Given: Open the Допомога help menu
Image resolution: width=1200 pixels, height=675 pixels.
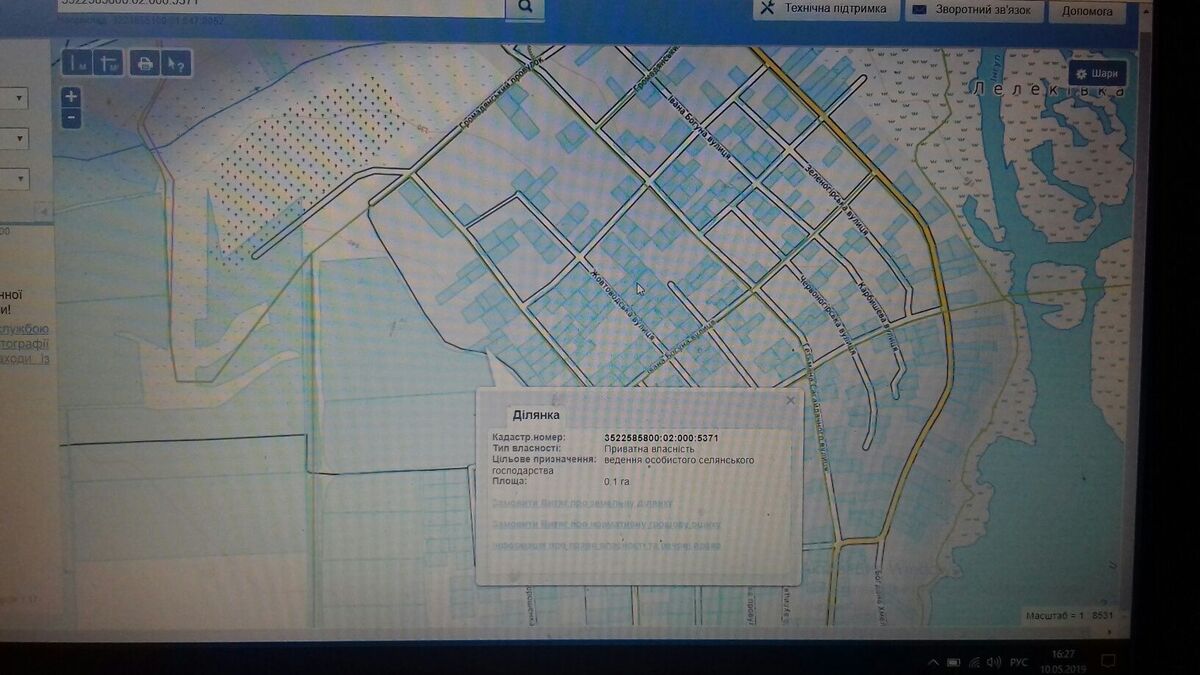Looking at the screenshot, I should (1086, 11).
